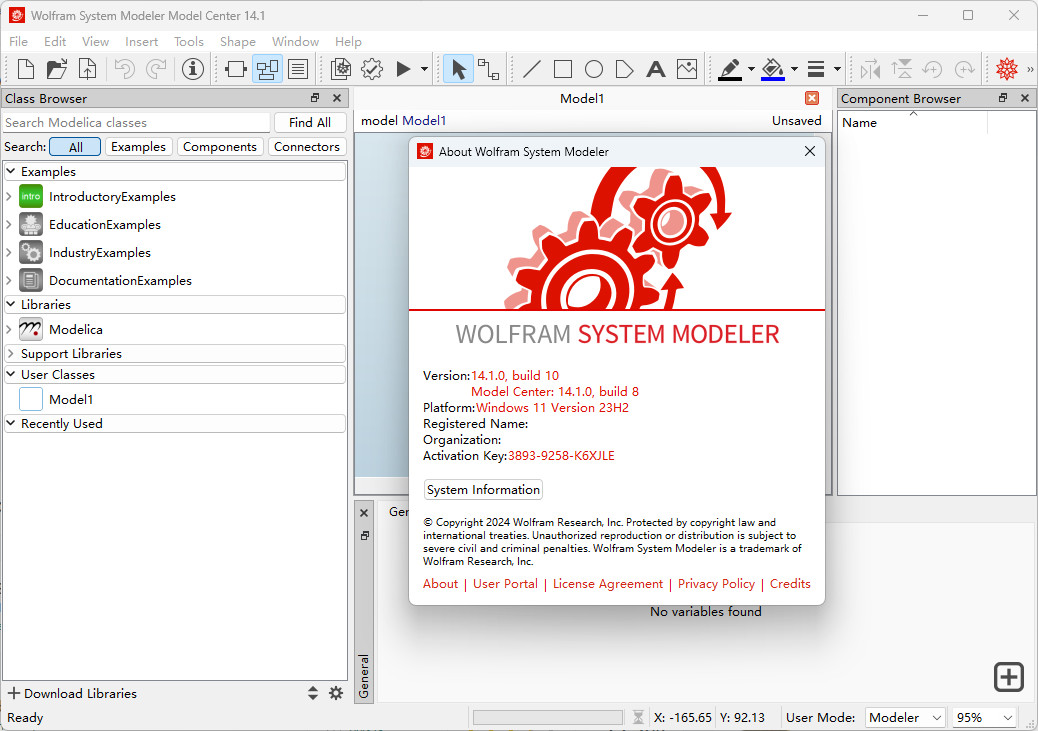The height and width of the screenshot is (731, 1038).
Task: Flip the selection vertically
Action: (902, 69)
